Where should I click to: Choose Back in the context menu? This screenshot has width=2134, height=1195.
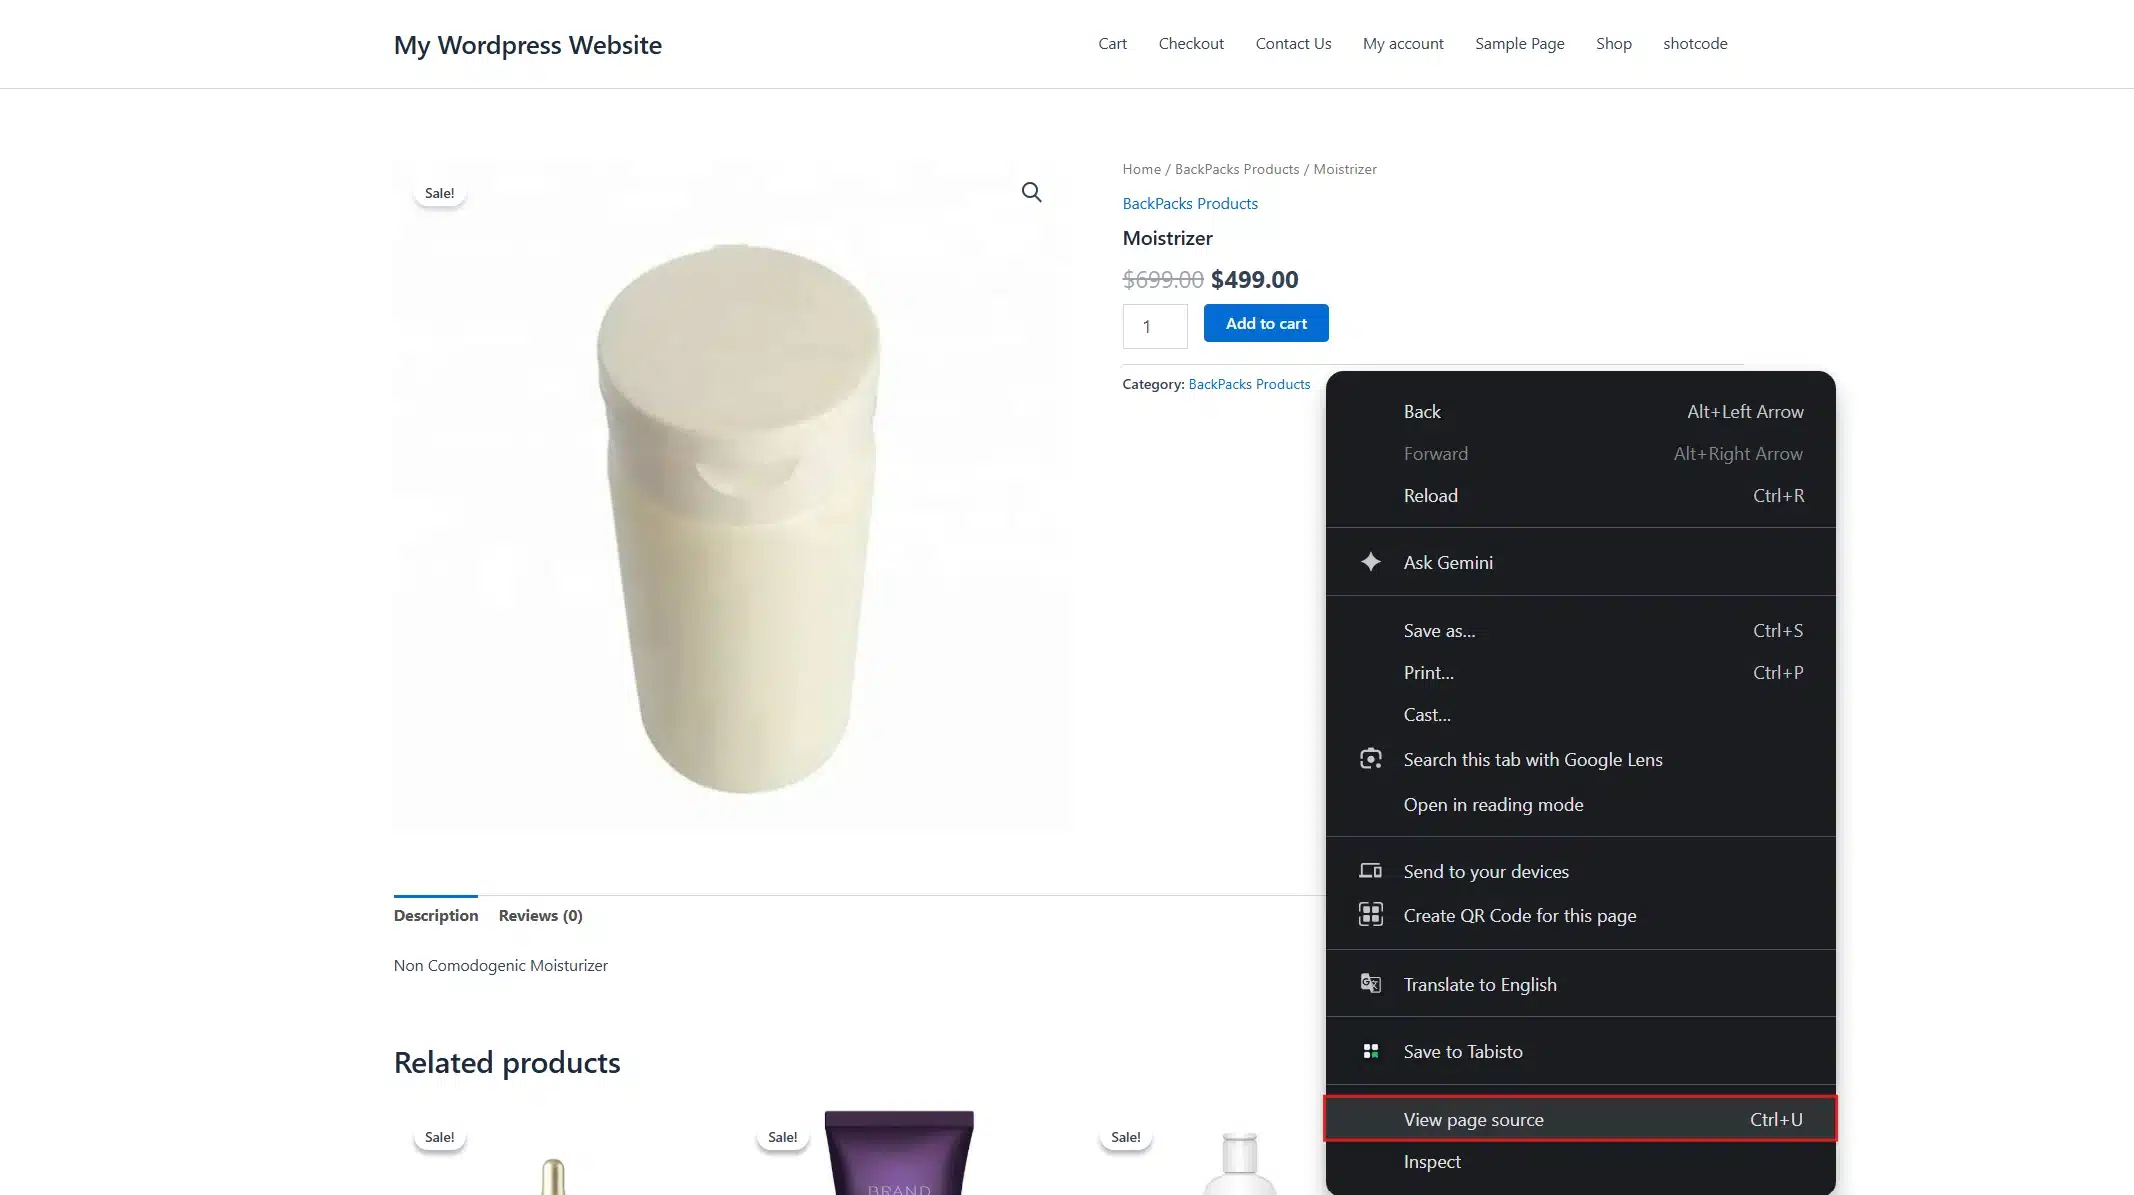click(x=1580, y=412)
